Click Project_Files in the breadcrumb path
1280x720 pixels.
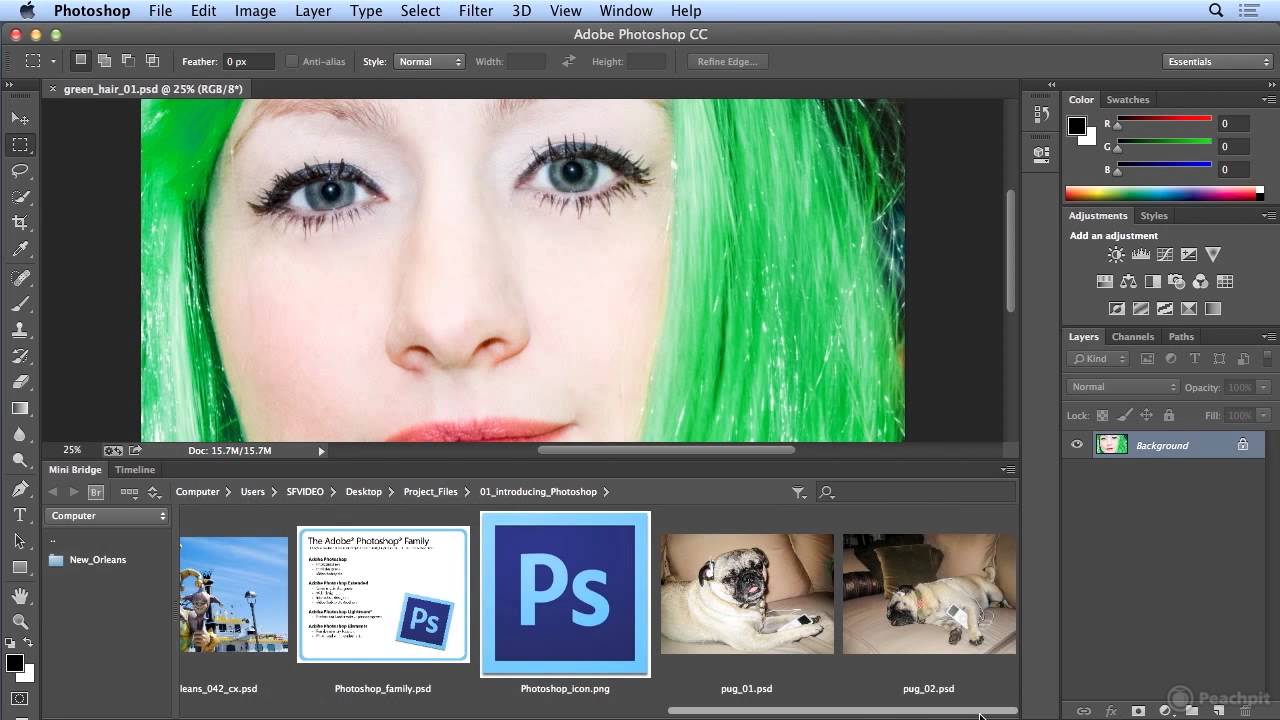click(430, 492)
